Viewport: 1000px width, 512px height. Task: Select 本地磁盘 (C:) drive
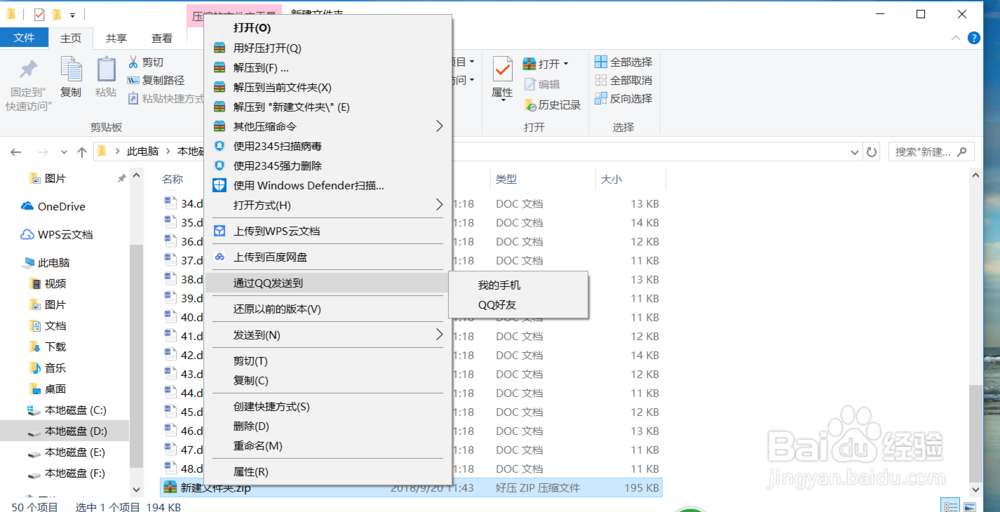click(68, 410)
